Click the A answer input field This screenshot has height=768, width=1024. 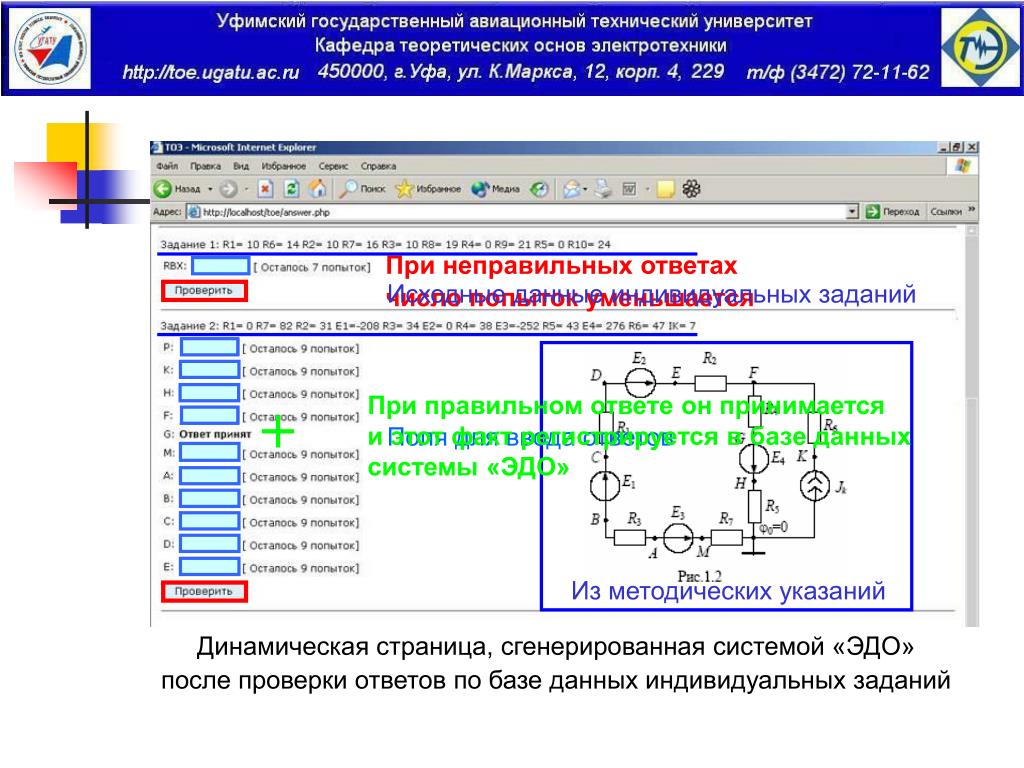pyautogui.click(x=210, y=476)
